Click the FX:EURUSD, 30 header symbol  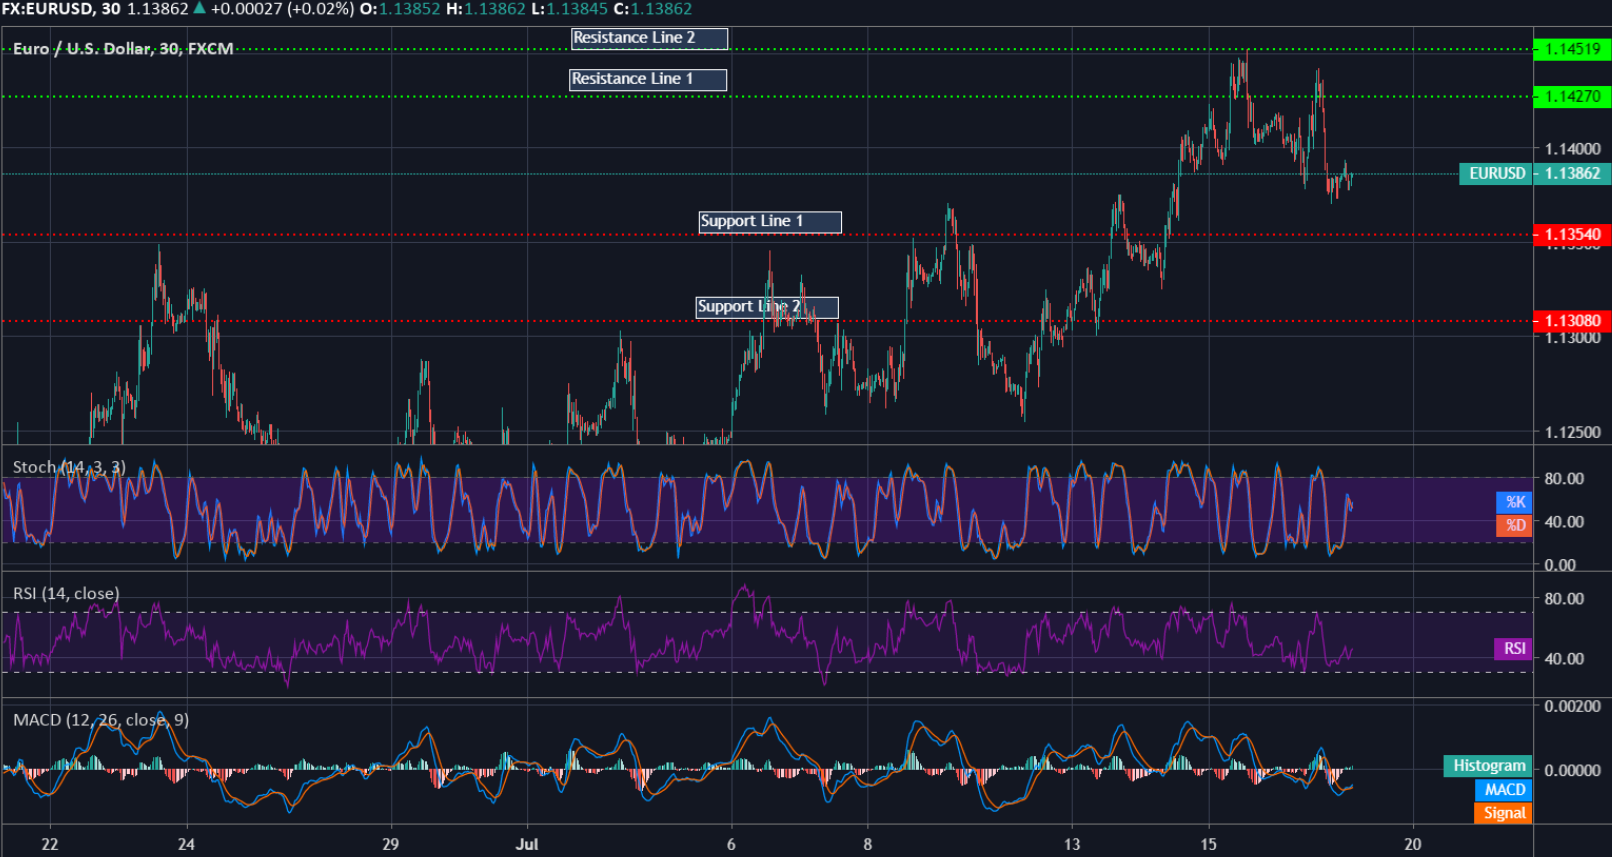pos(61,9)
